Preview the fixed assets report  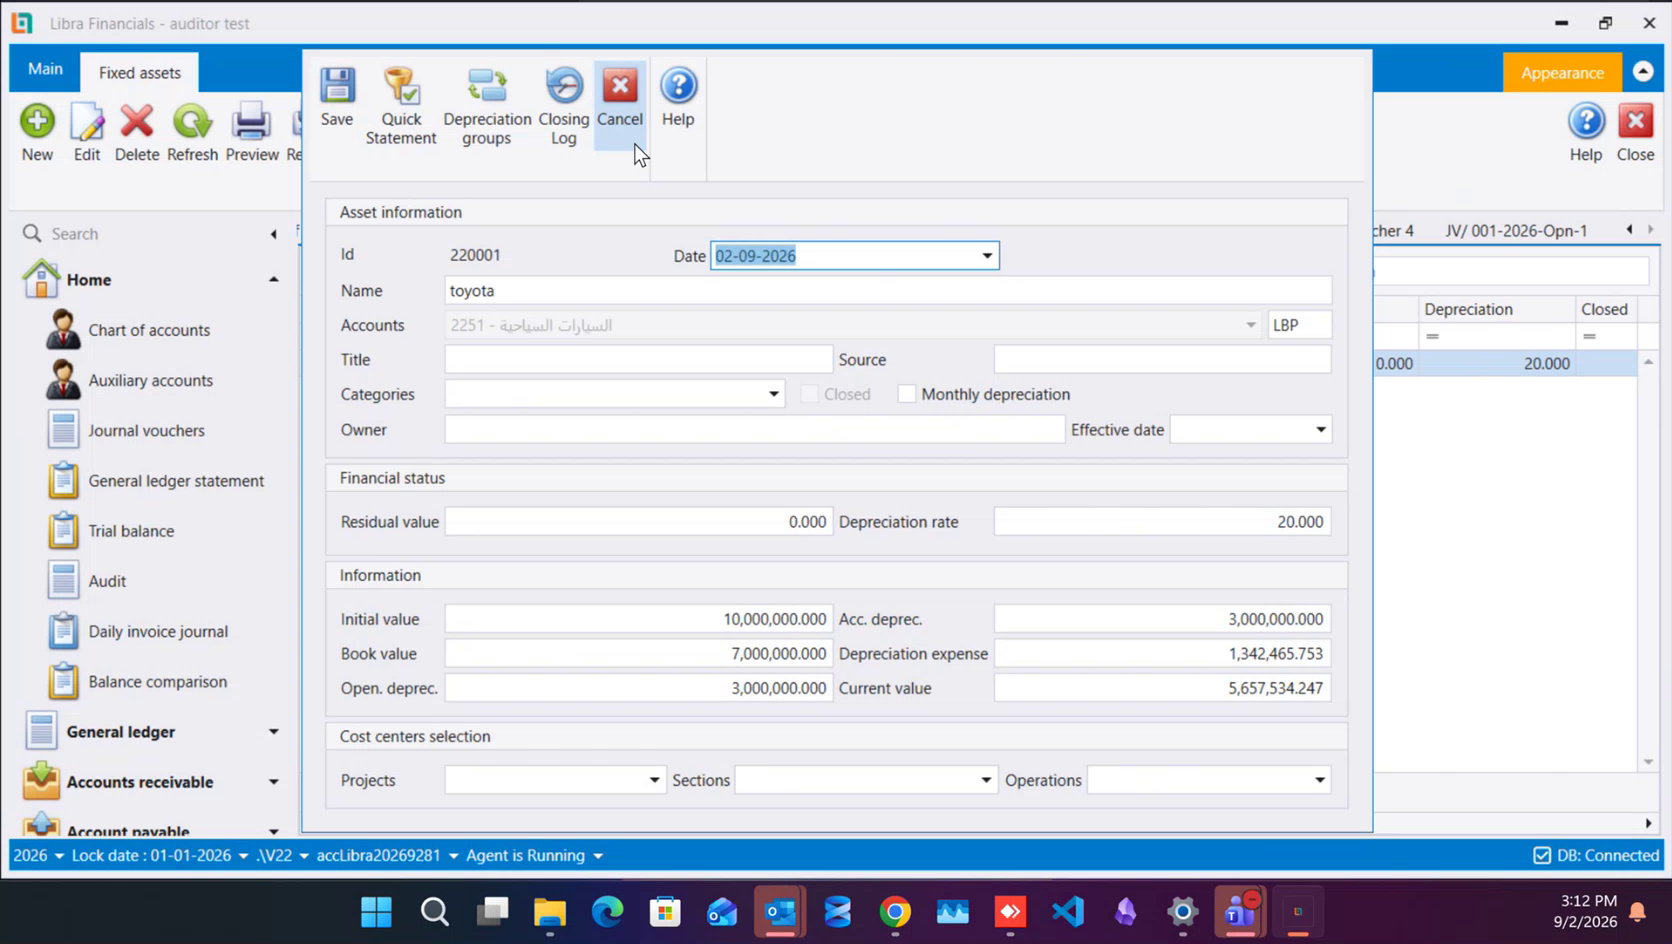click(252, 132)
